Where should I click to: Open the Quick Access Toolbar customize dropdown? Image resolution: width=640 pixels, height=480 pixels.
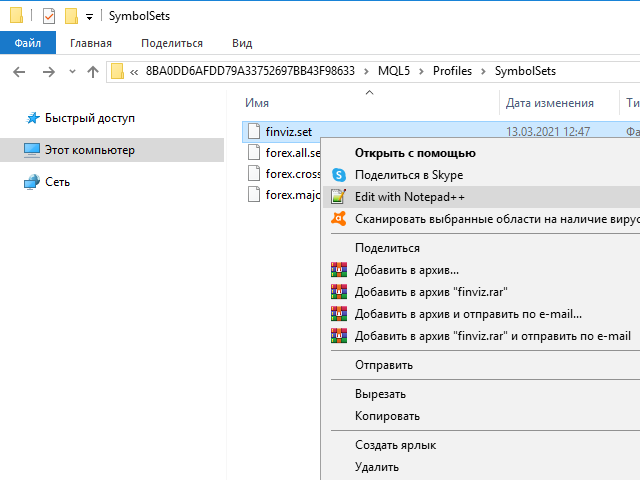pyautogui.click(x=89, y=17)
